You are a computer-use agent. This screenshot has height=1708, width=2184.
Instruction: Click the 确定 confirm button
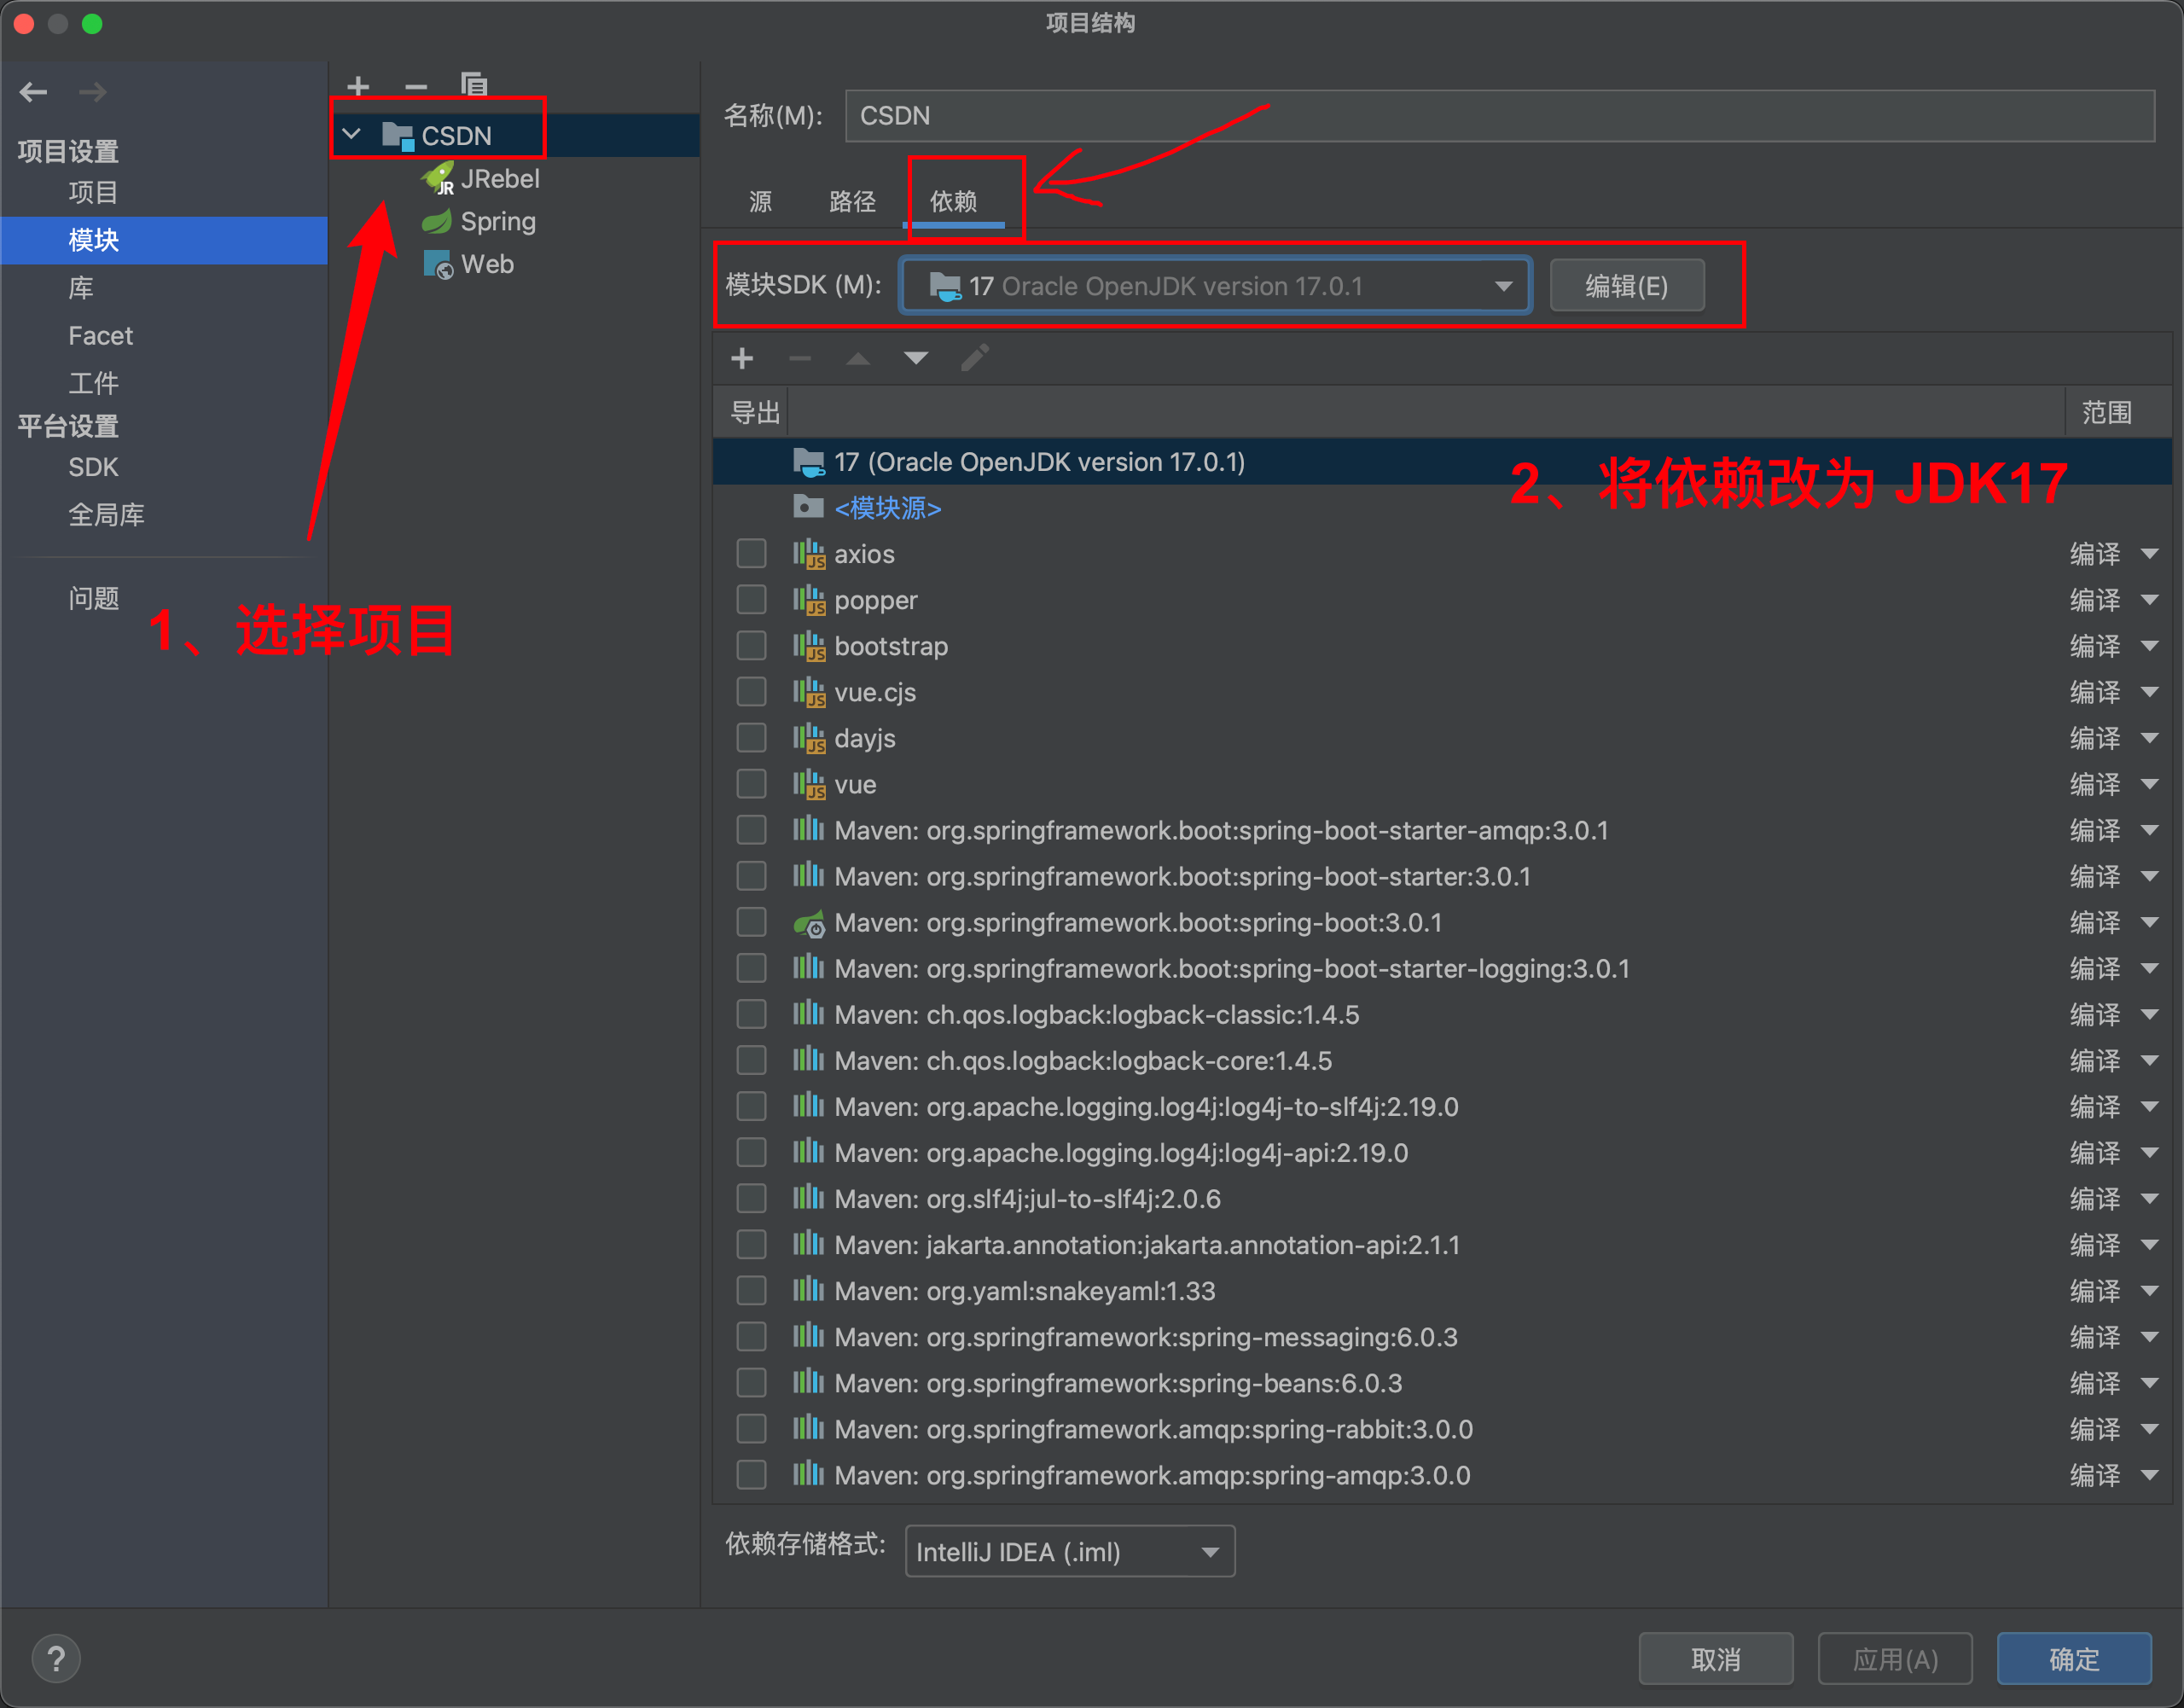point(2074,1659)
